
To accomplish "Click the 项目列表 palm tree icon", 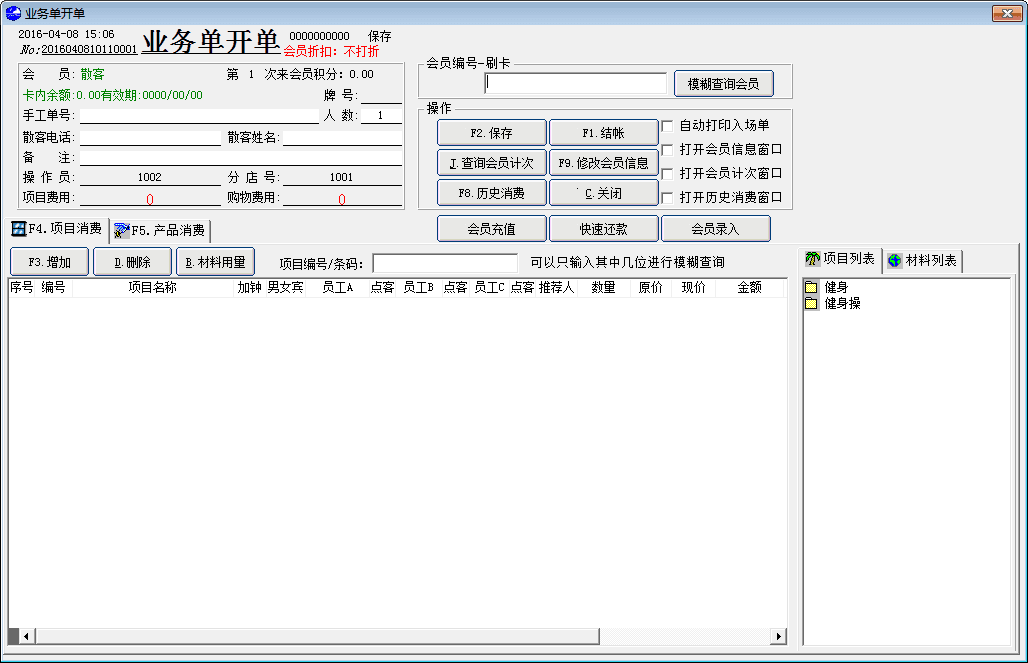I will [x=813, y=260].
